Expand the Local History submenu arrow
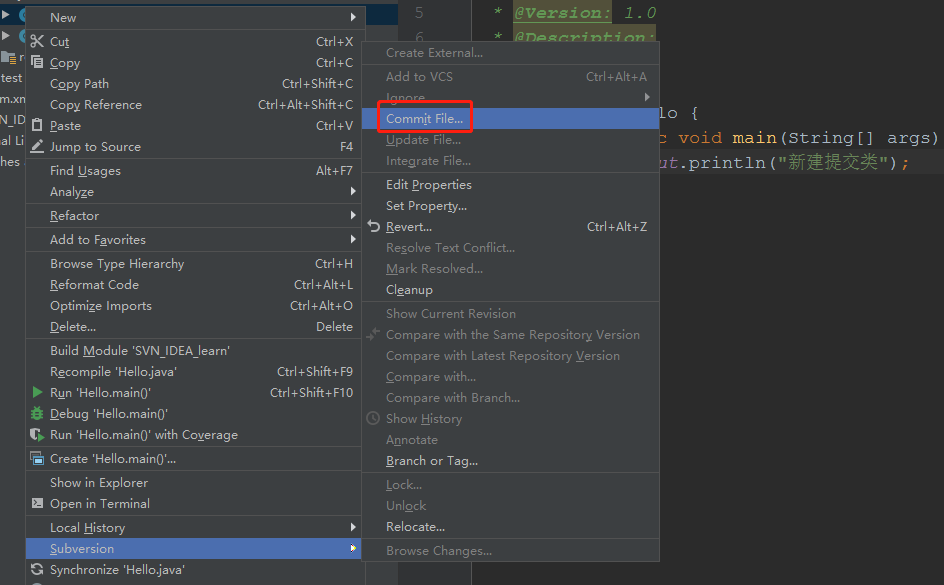This screenshot has width=944, height=585. pyautogui.click(x=353, y=527)
